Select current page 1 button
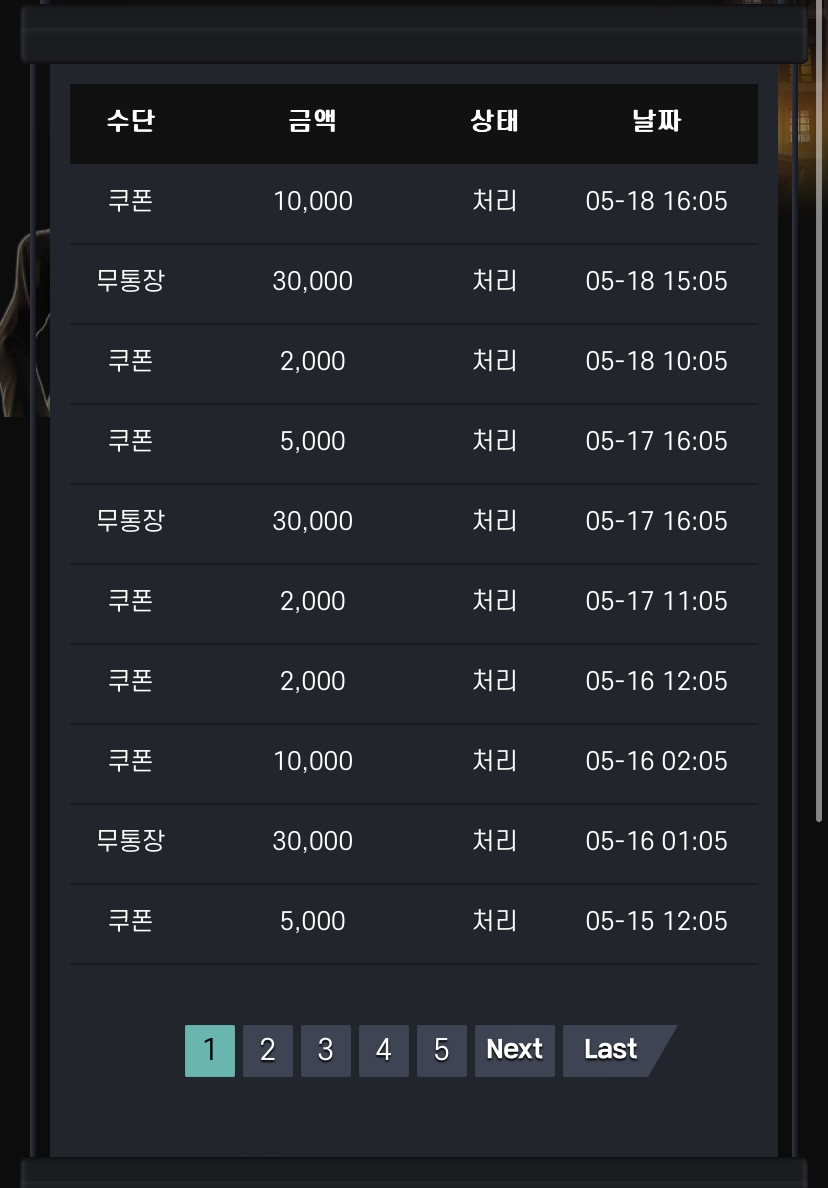The width and height of the screenshot is (828, 1188). tap(210, 1050)
